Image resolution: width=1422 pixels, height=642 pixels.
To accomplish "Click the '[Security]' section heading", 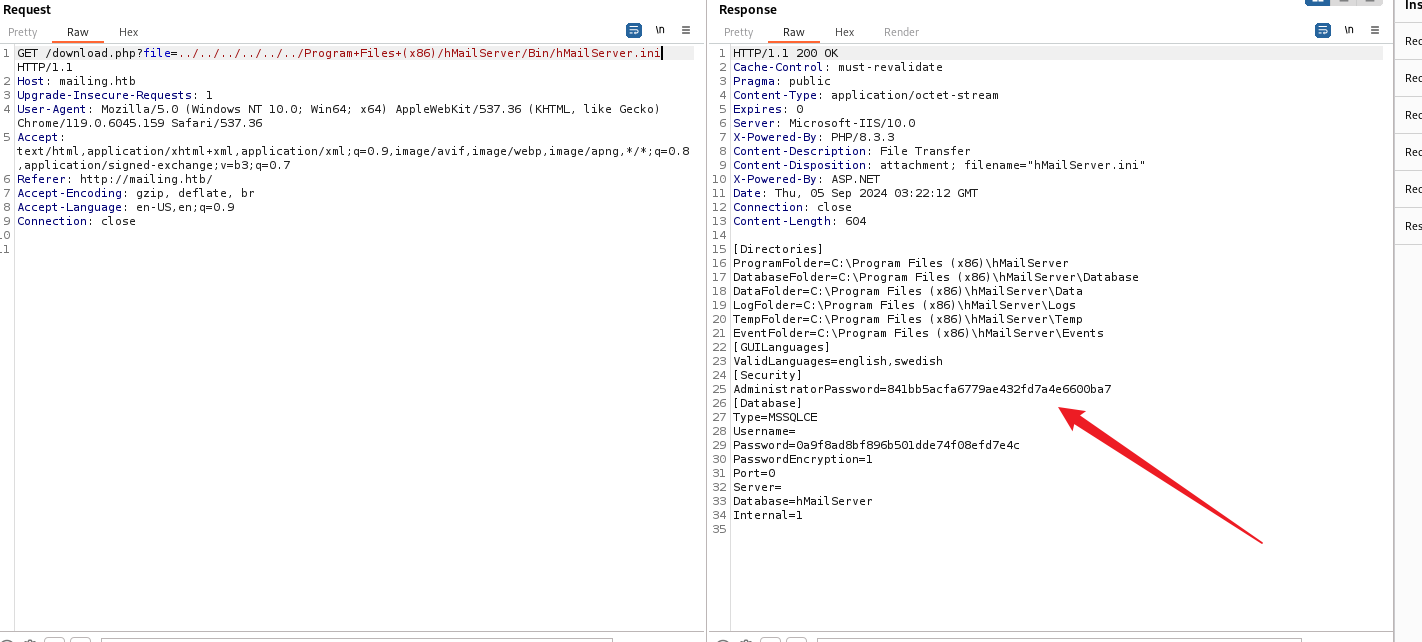I will (768, 375).
